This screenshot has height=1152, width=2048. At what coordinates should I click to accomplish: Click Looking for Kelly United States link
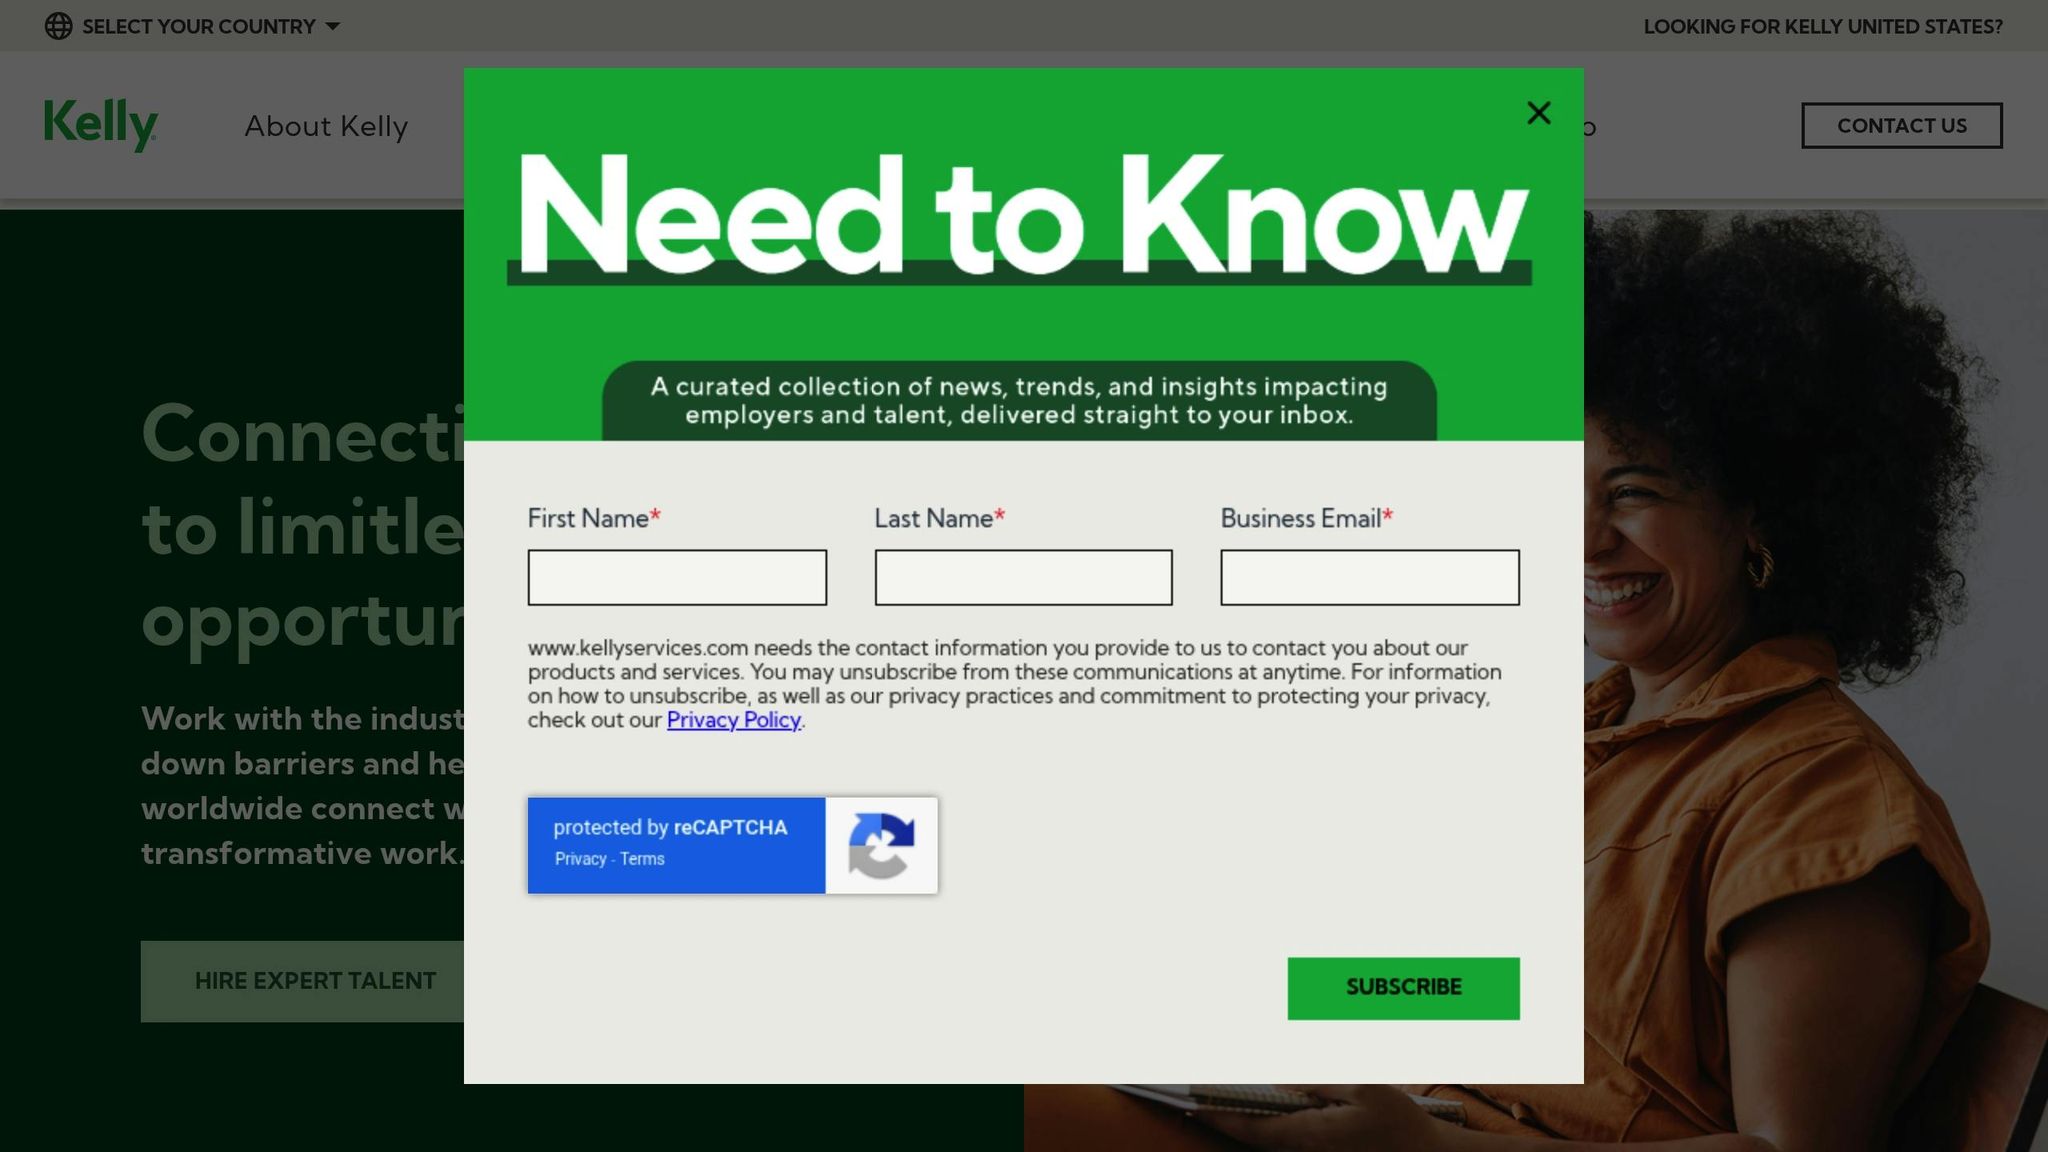(x=1823, y=27)
